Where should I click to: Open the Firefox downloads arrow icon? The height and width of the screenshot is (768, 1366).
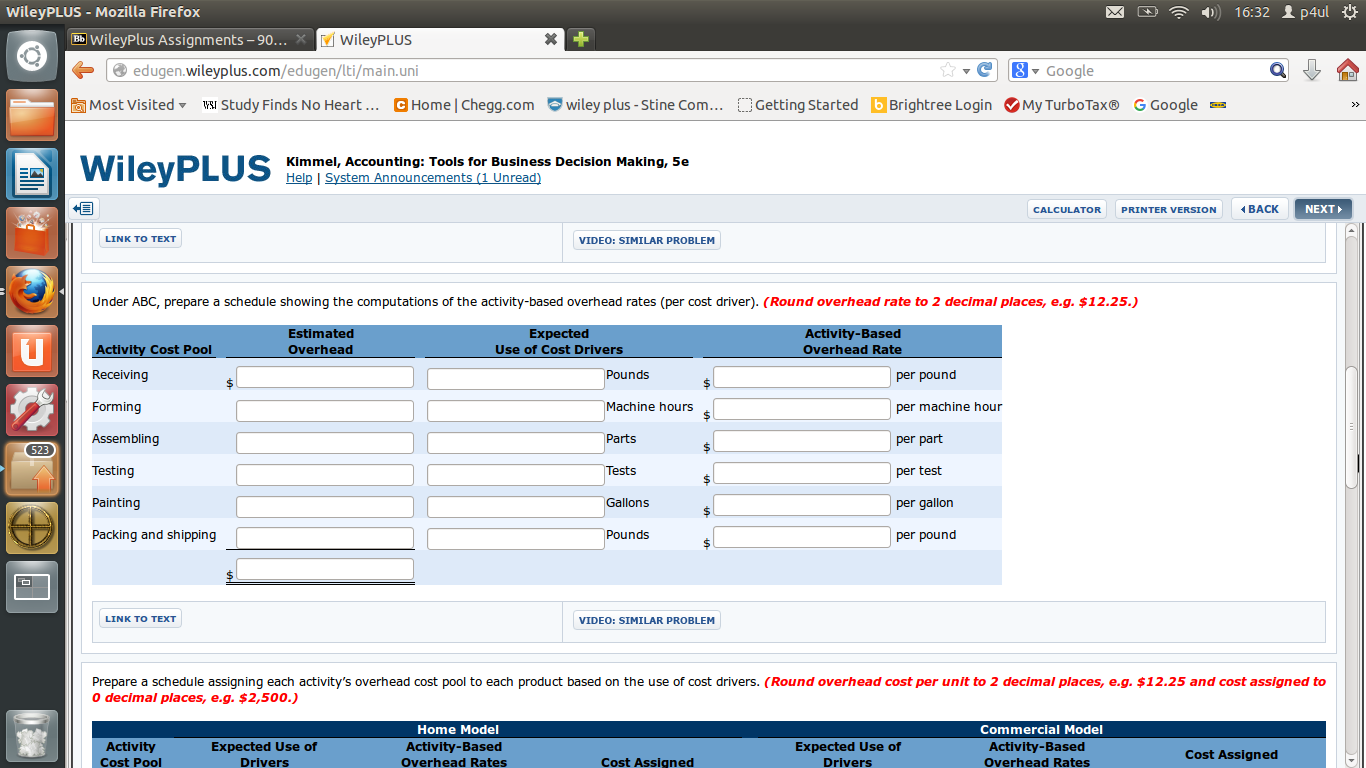tap(1312, 71)
